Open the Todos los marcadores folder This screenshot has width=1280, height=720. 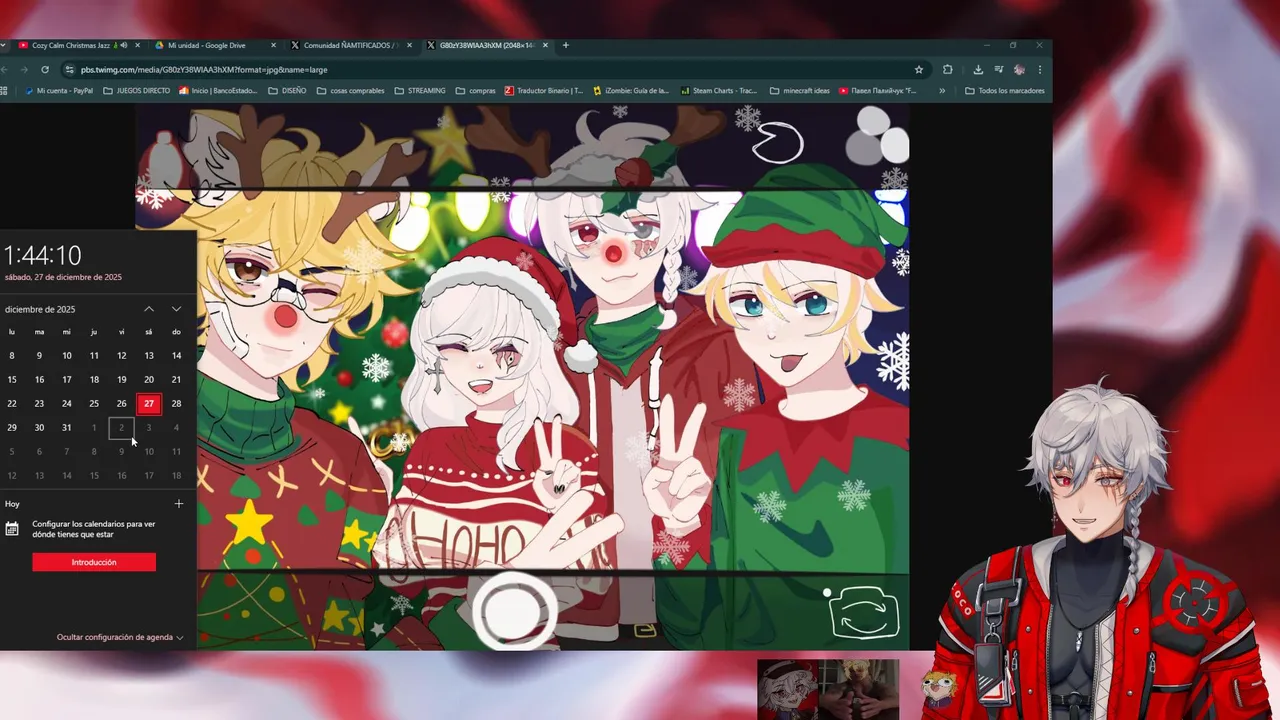(x=1005, y=91)
